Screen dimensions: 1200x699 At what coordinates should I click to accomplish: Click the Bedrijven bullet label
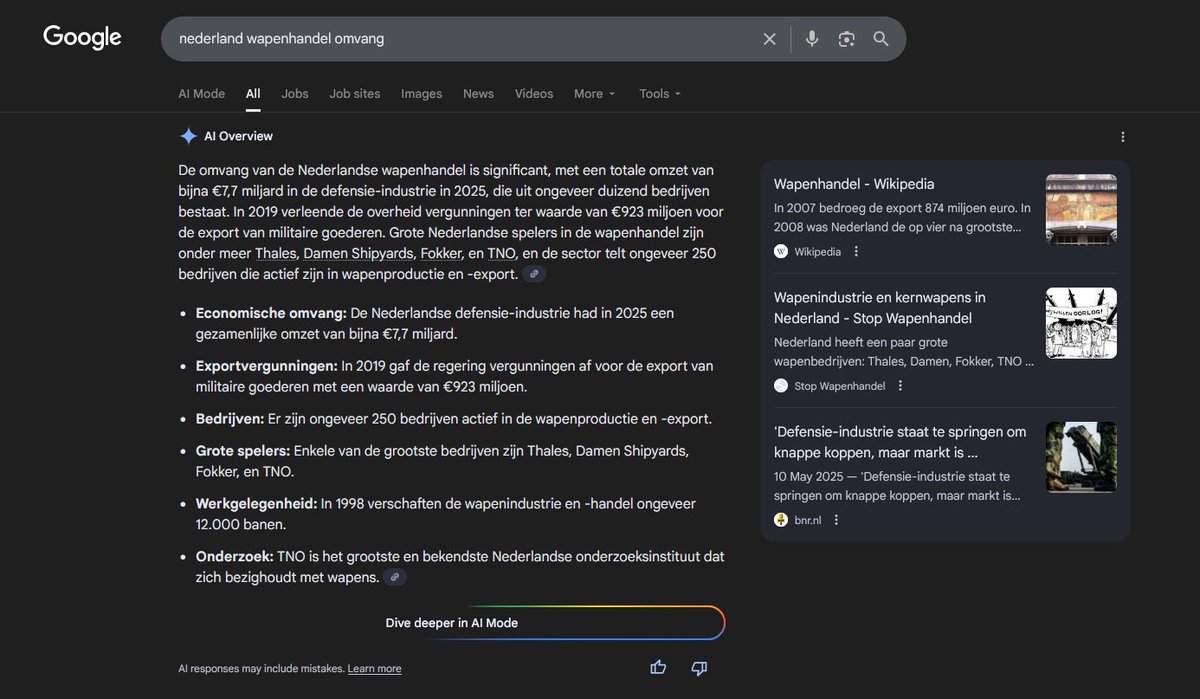click(x=230, y=419)
